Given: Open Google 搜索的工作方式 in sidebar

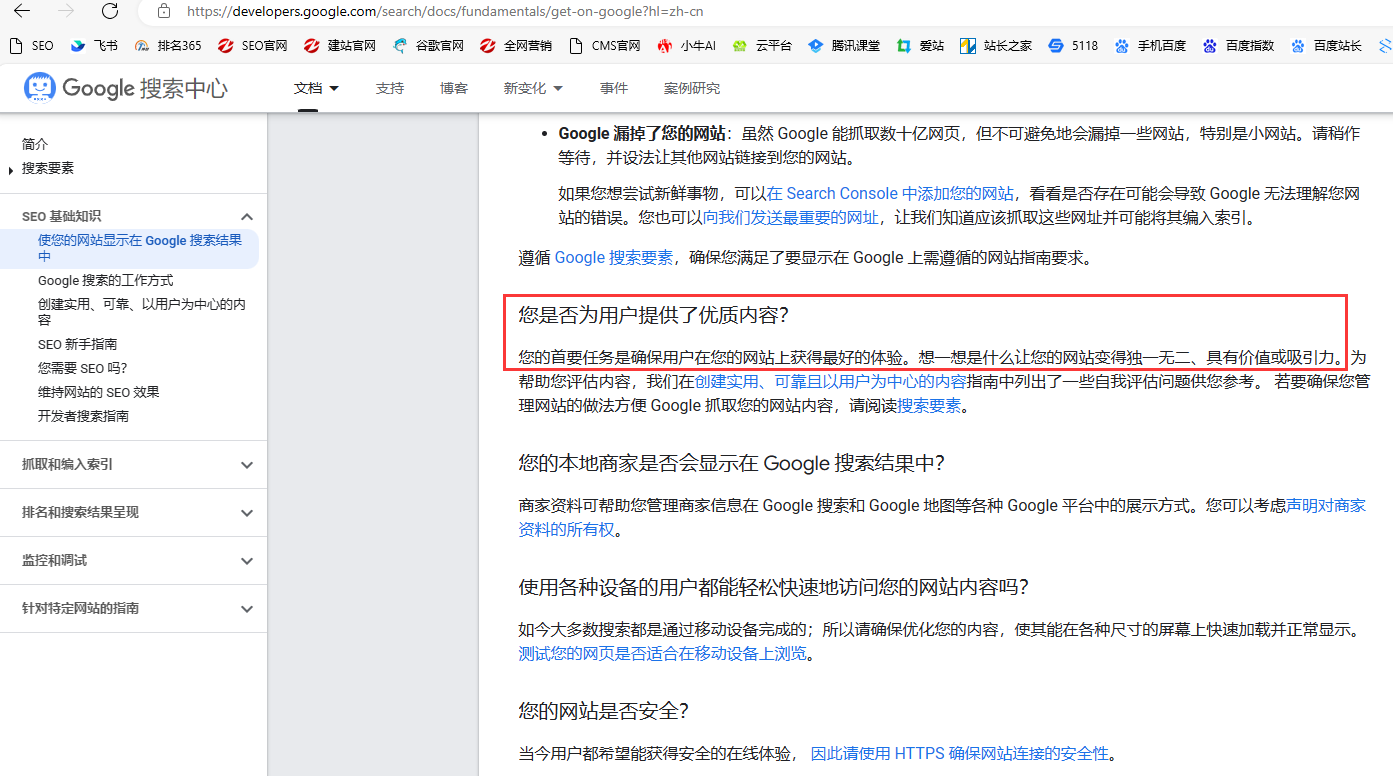Looking at the screenshot, I should pos(105,280).
